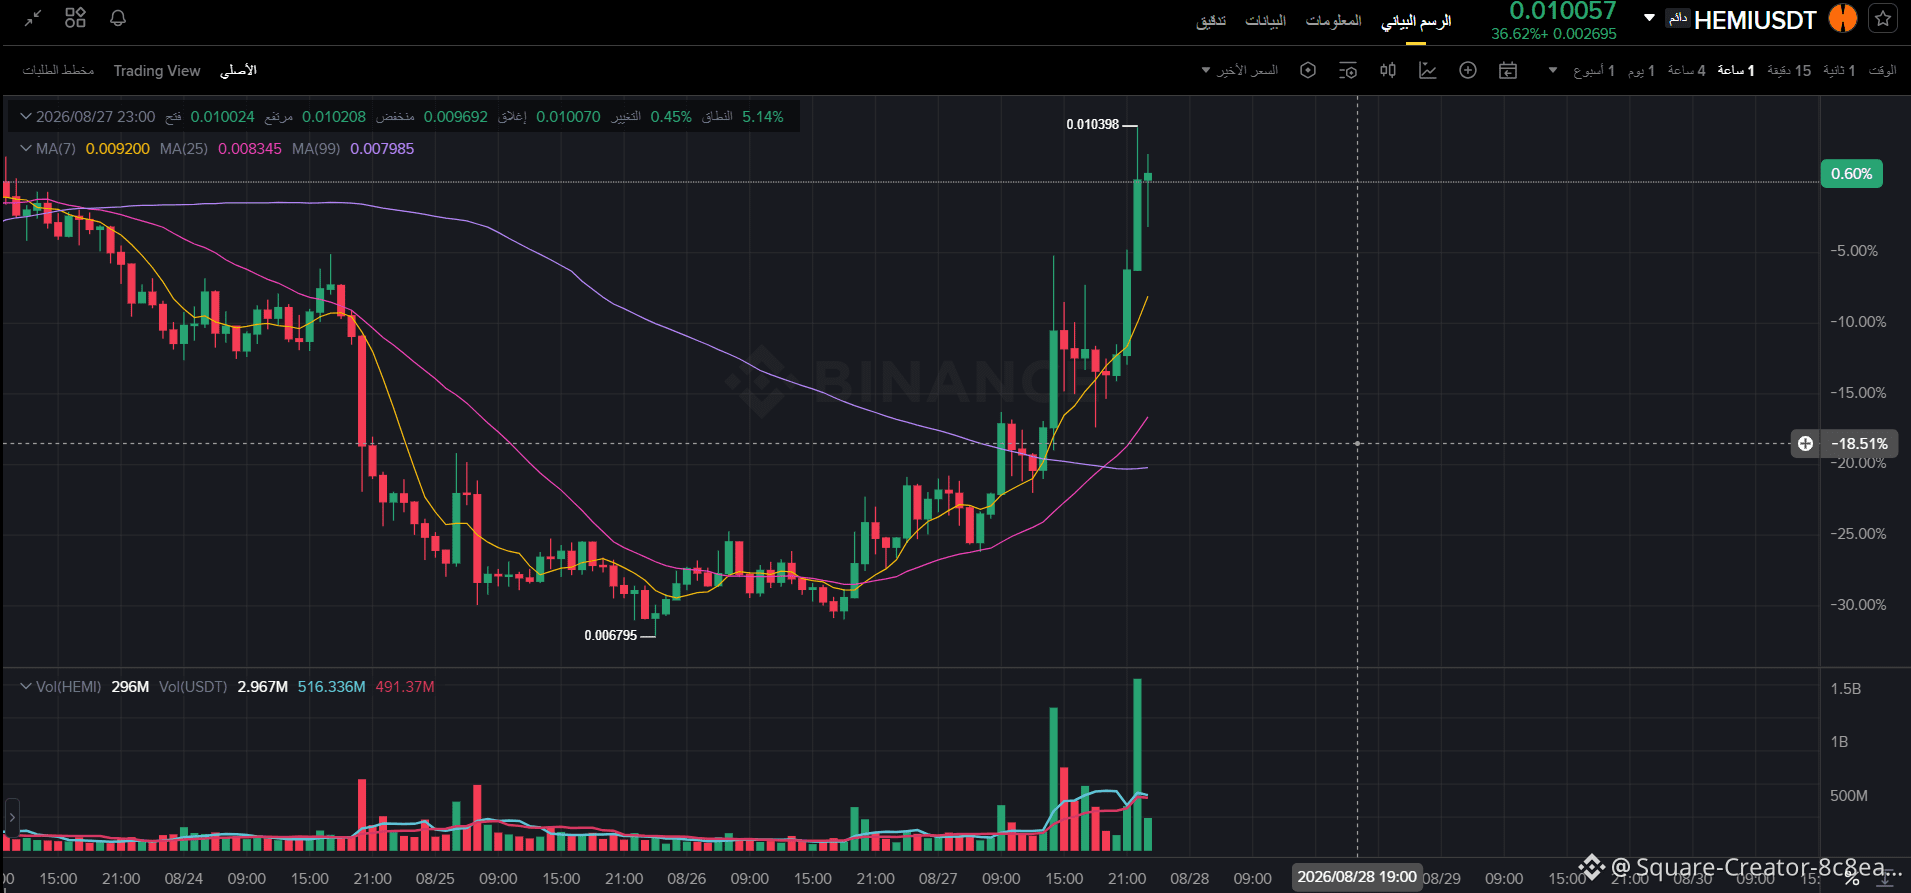The image size is (1911, 893).
Task: Open the الرسم البياني chart tab
Action: click(1416, 21)
